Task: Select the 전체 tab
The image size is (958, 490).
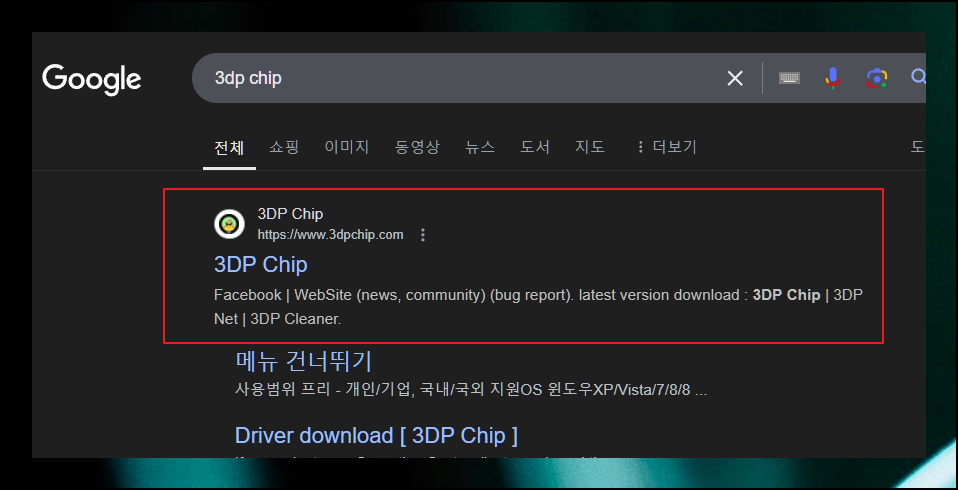Action: [229, 147]
